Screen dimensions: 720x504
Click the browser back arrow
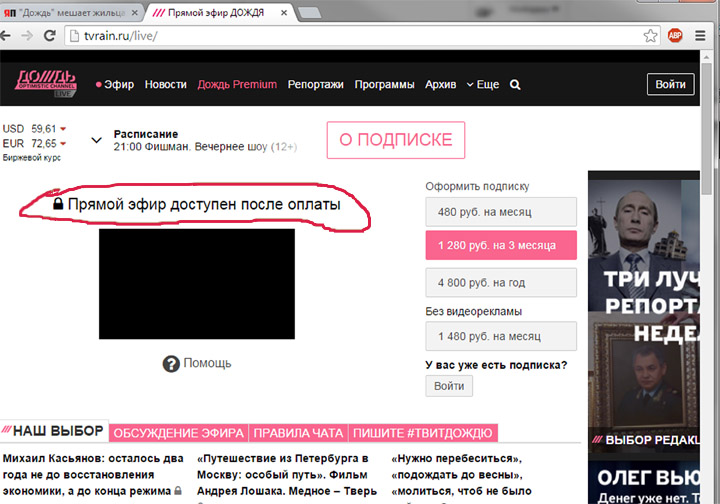coord(5,35)
